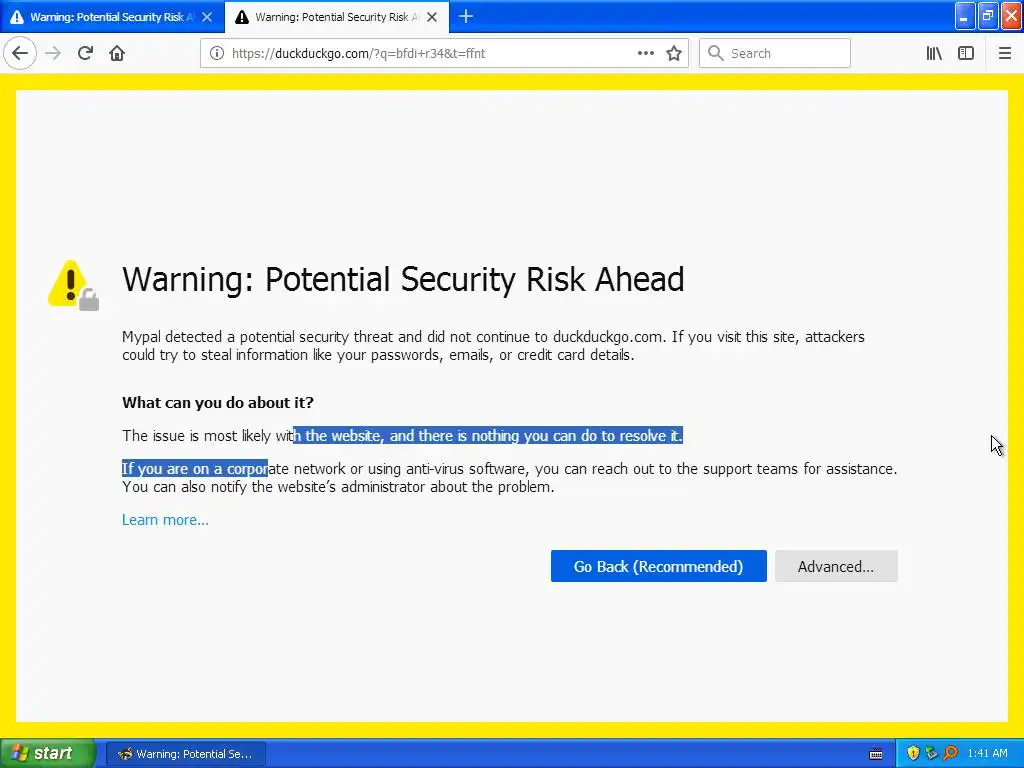Open the hamburger application menu
Viewport: 1024px width, 768px height.
pyautogui.click(x=1004, y=53)
